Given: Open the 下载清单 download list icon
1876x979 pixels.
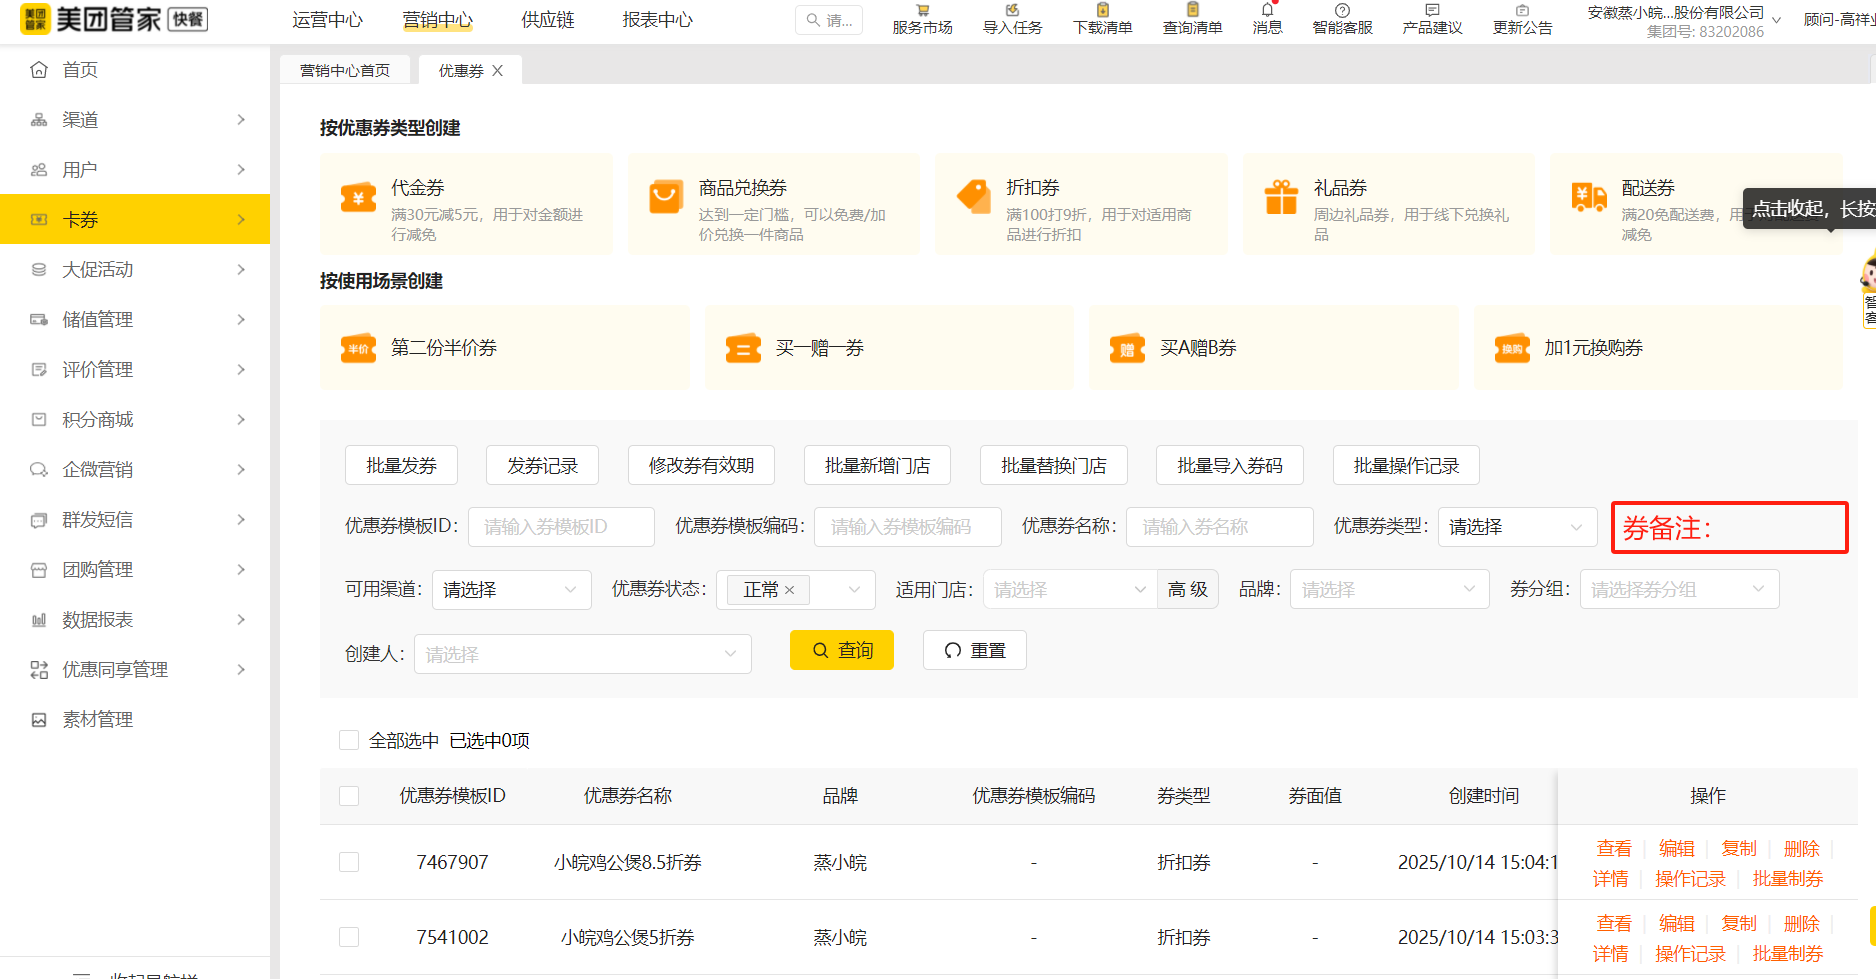Looking at the screenshot, I should pos(1101,20).
